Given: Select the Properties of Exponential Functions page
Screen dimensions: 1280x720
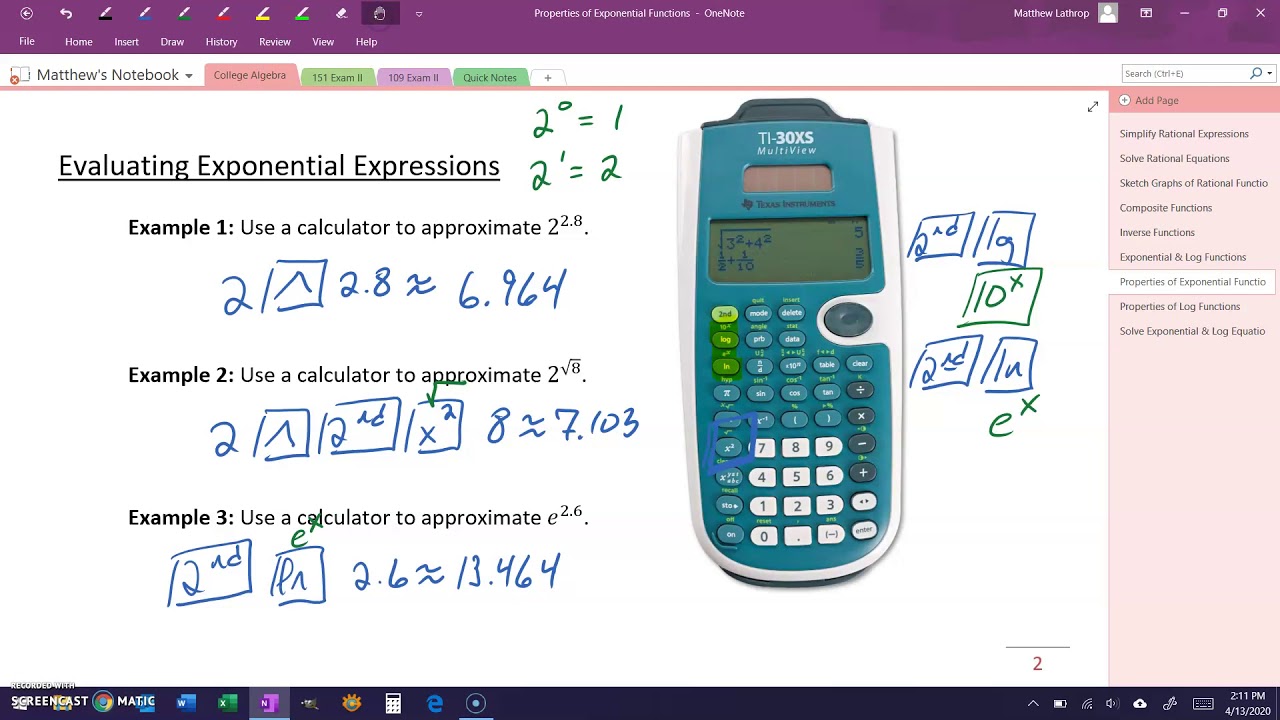Looking at the screenshot, I should click(1192, 282).
